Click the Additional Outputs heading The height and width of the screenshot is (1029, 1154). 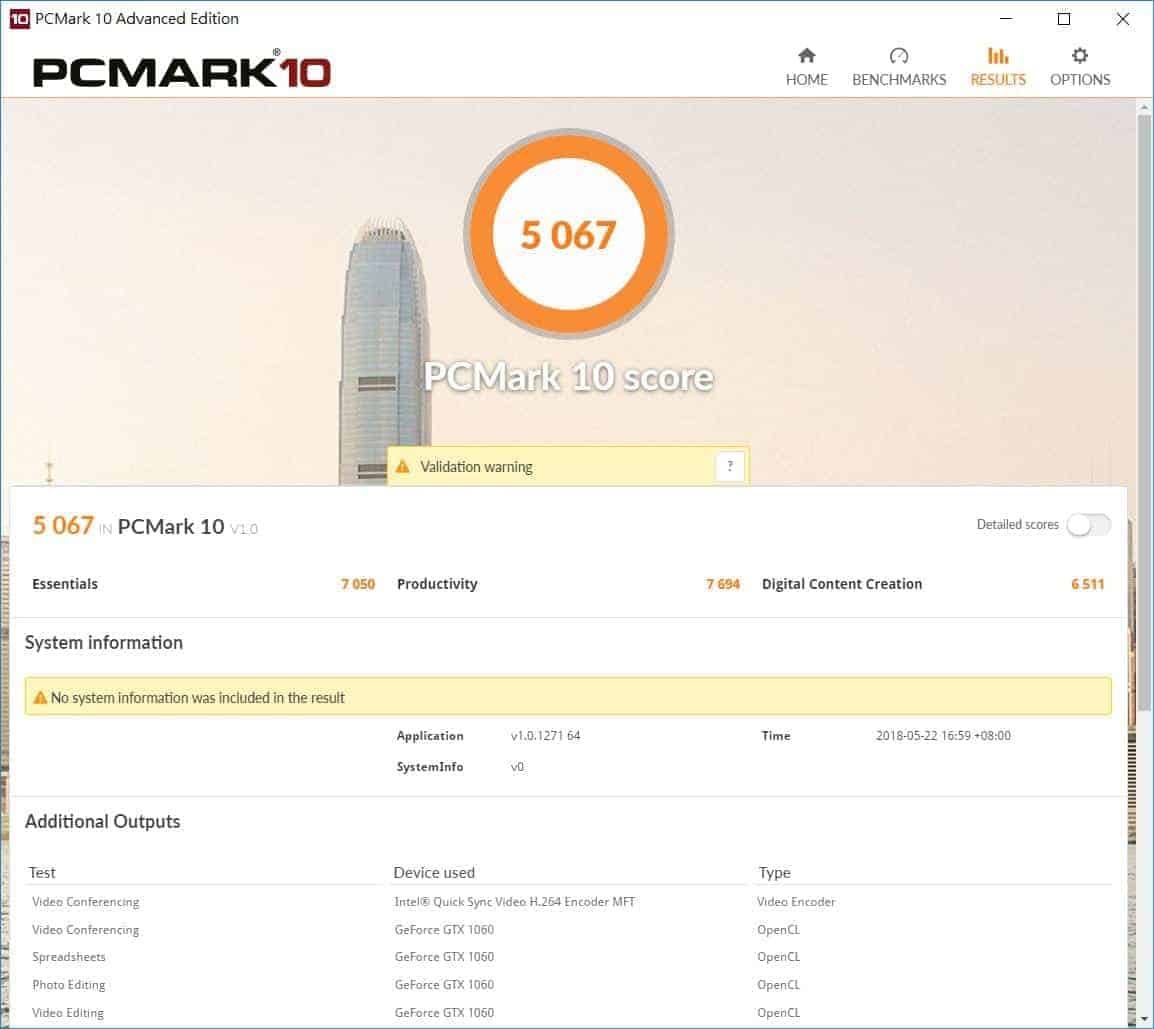[102, 821]
